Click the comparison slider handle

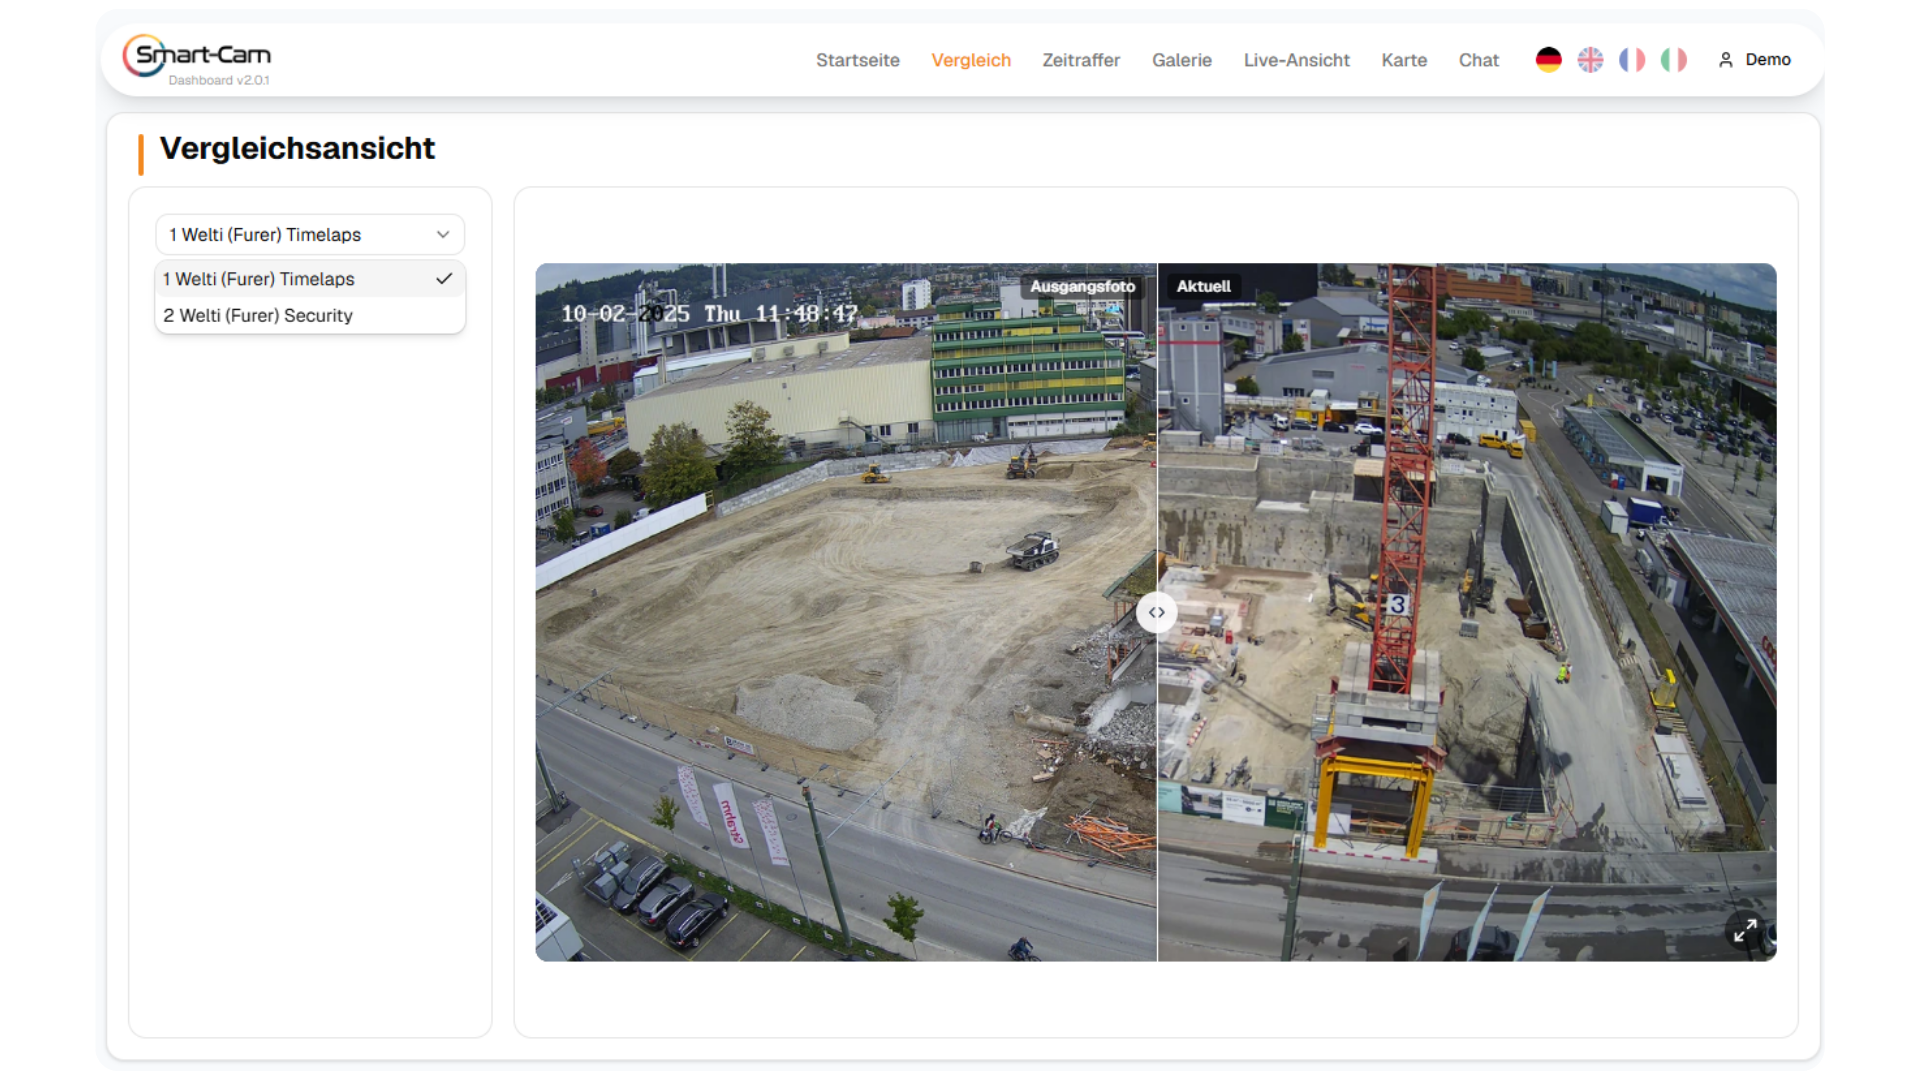point(1157,612)
